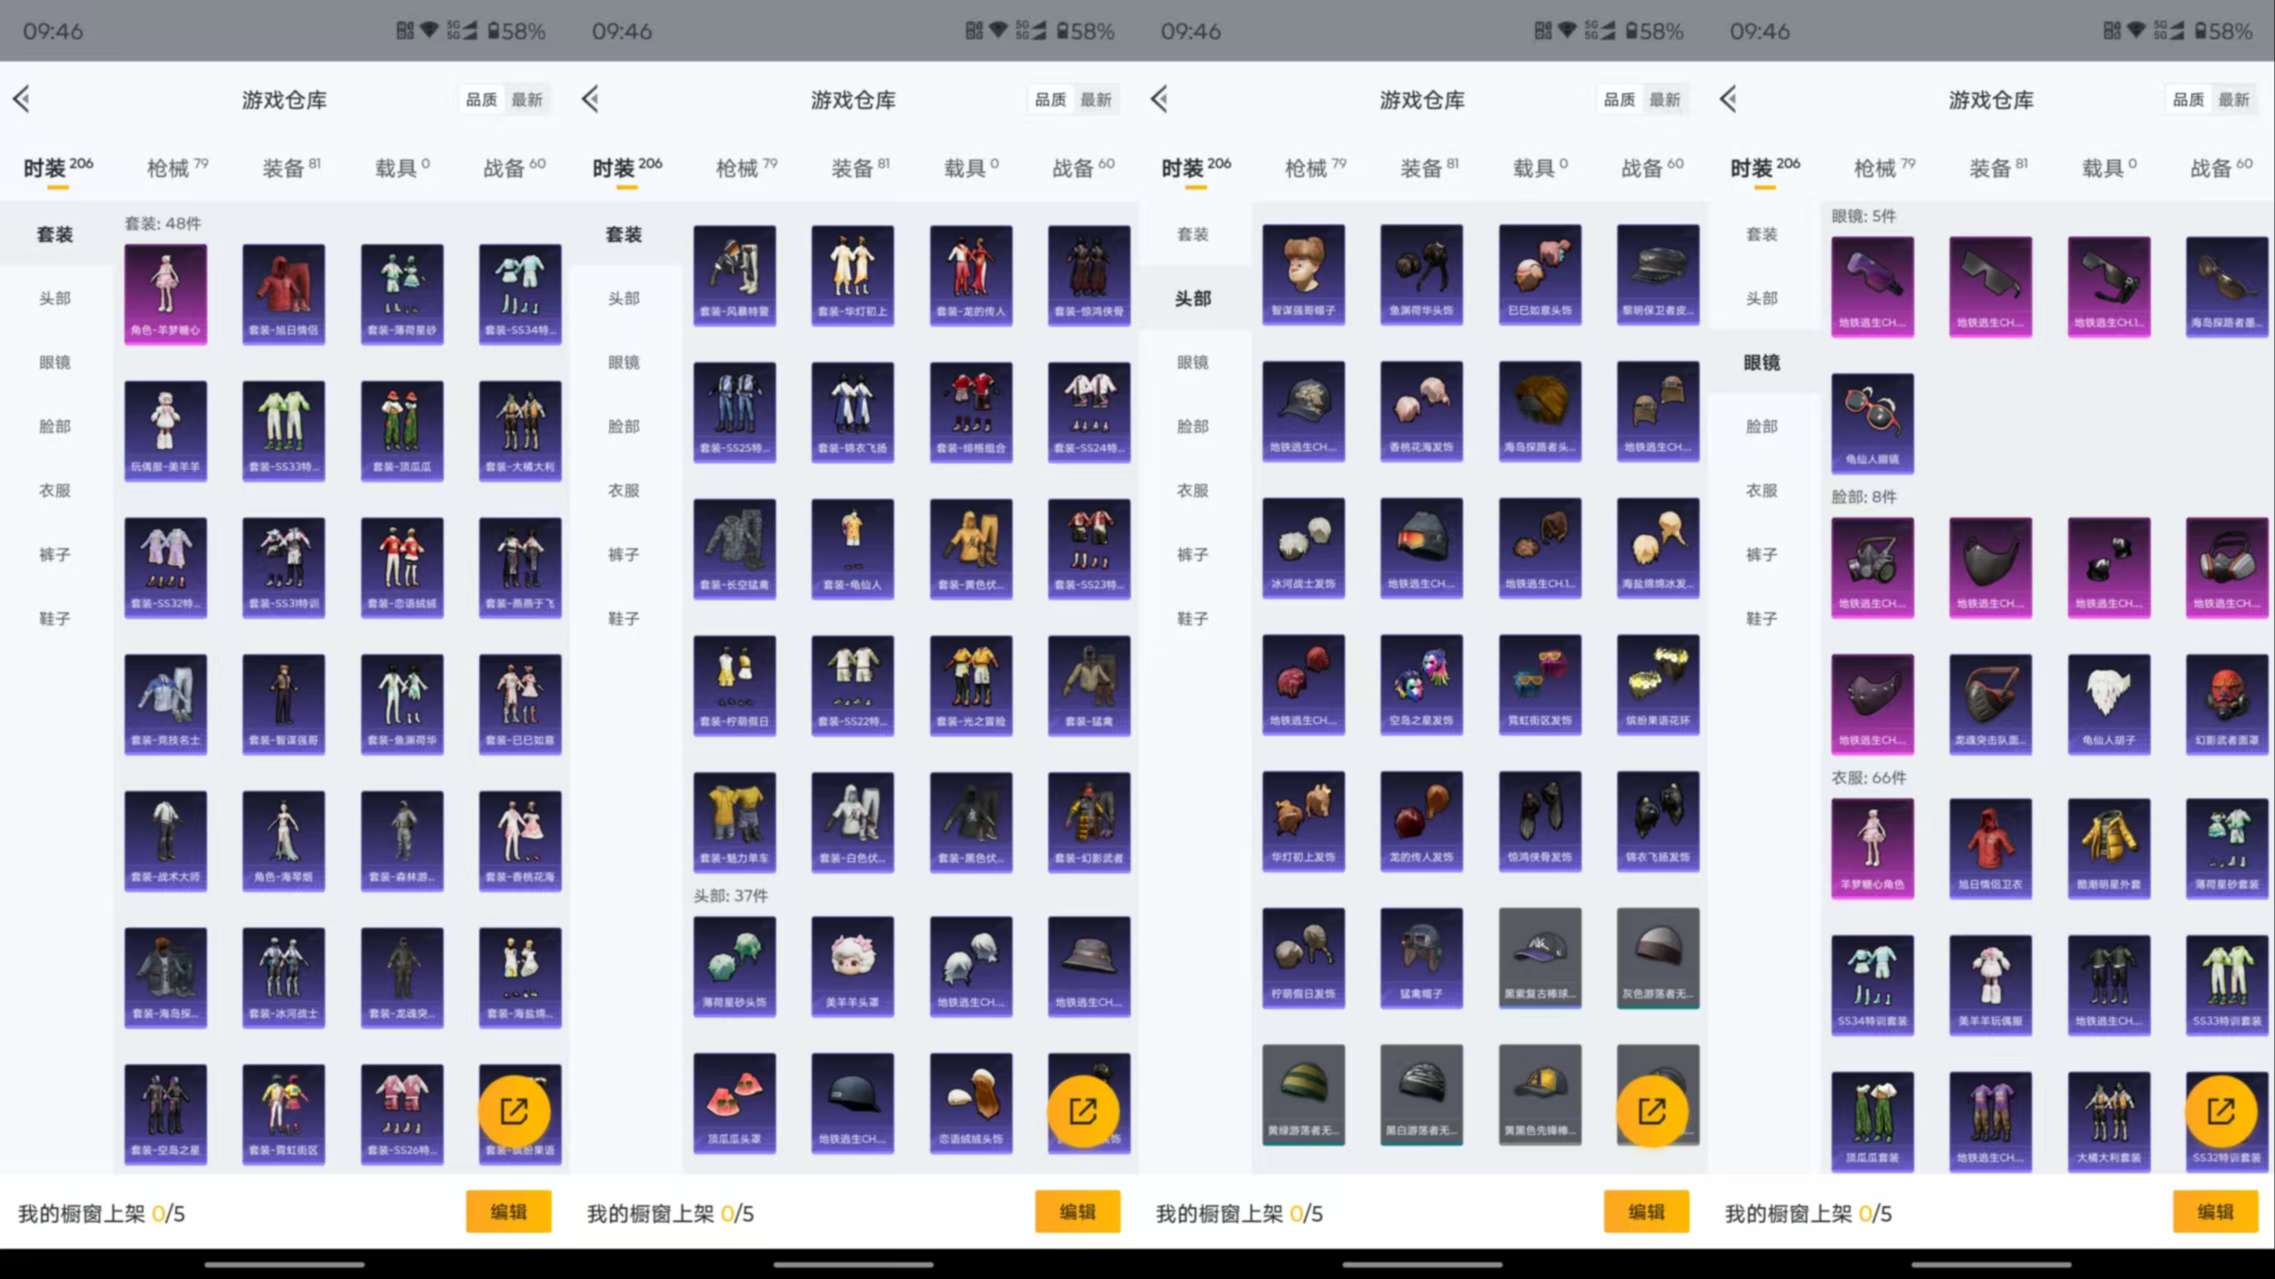Image resolution: width=2275 pixels, height=1279 pixels.
Task: Select the 龟仙人眼镜 item card
Action: [x=1872, y=423]
